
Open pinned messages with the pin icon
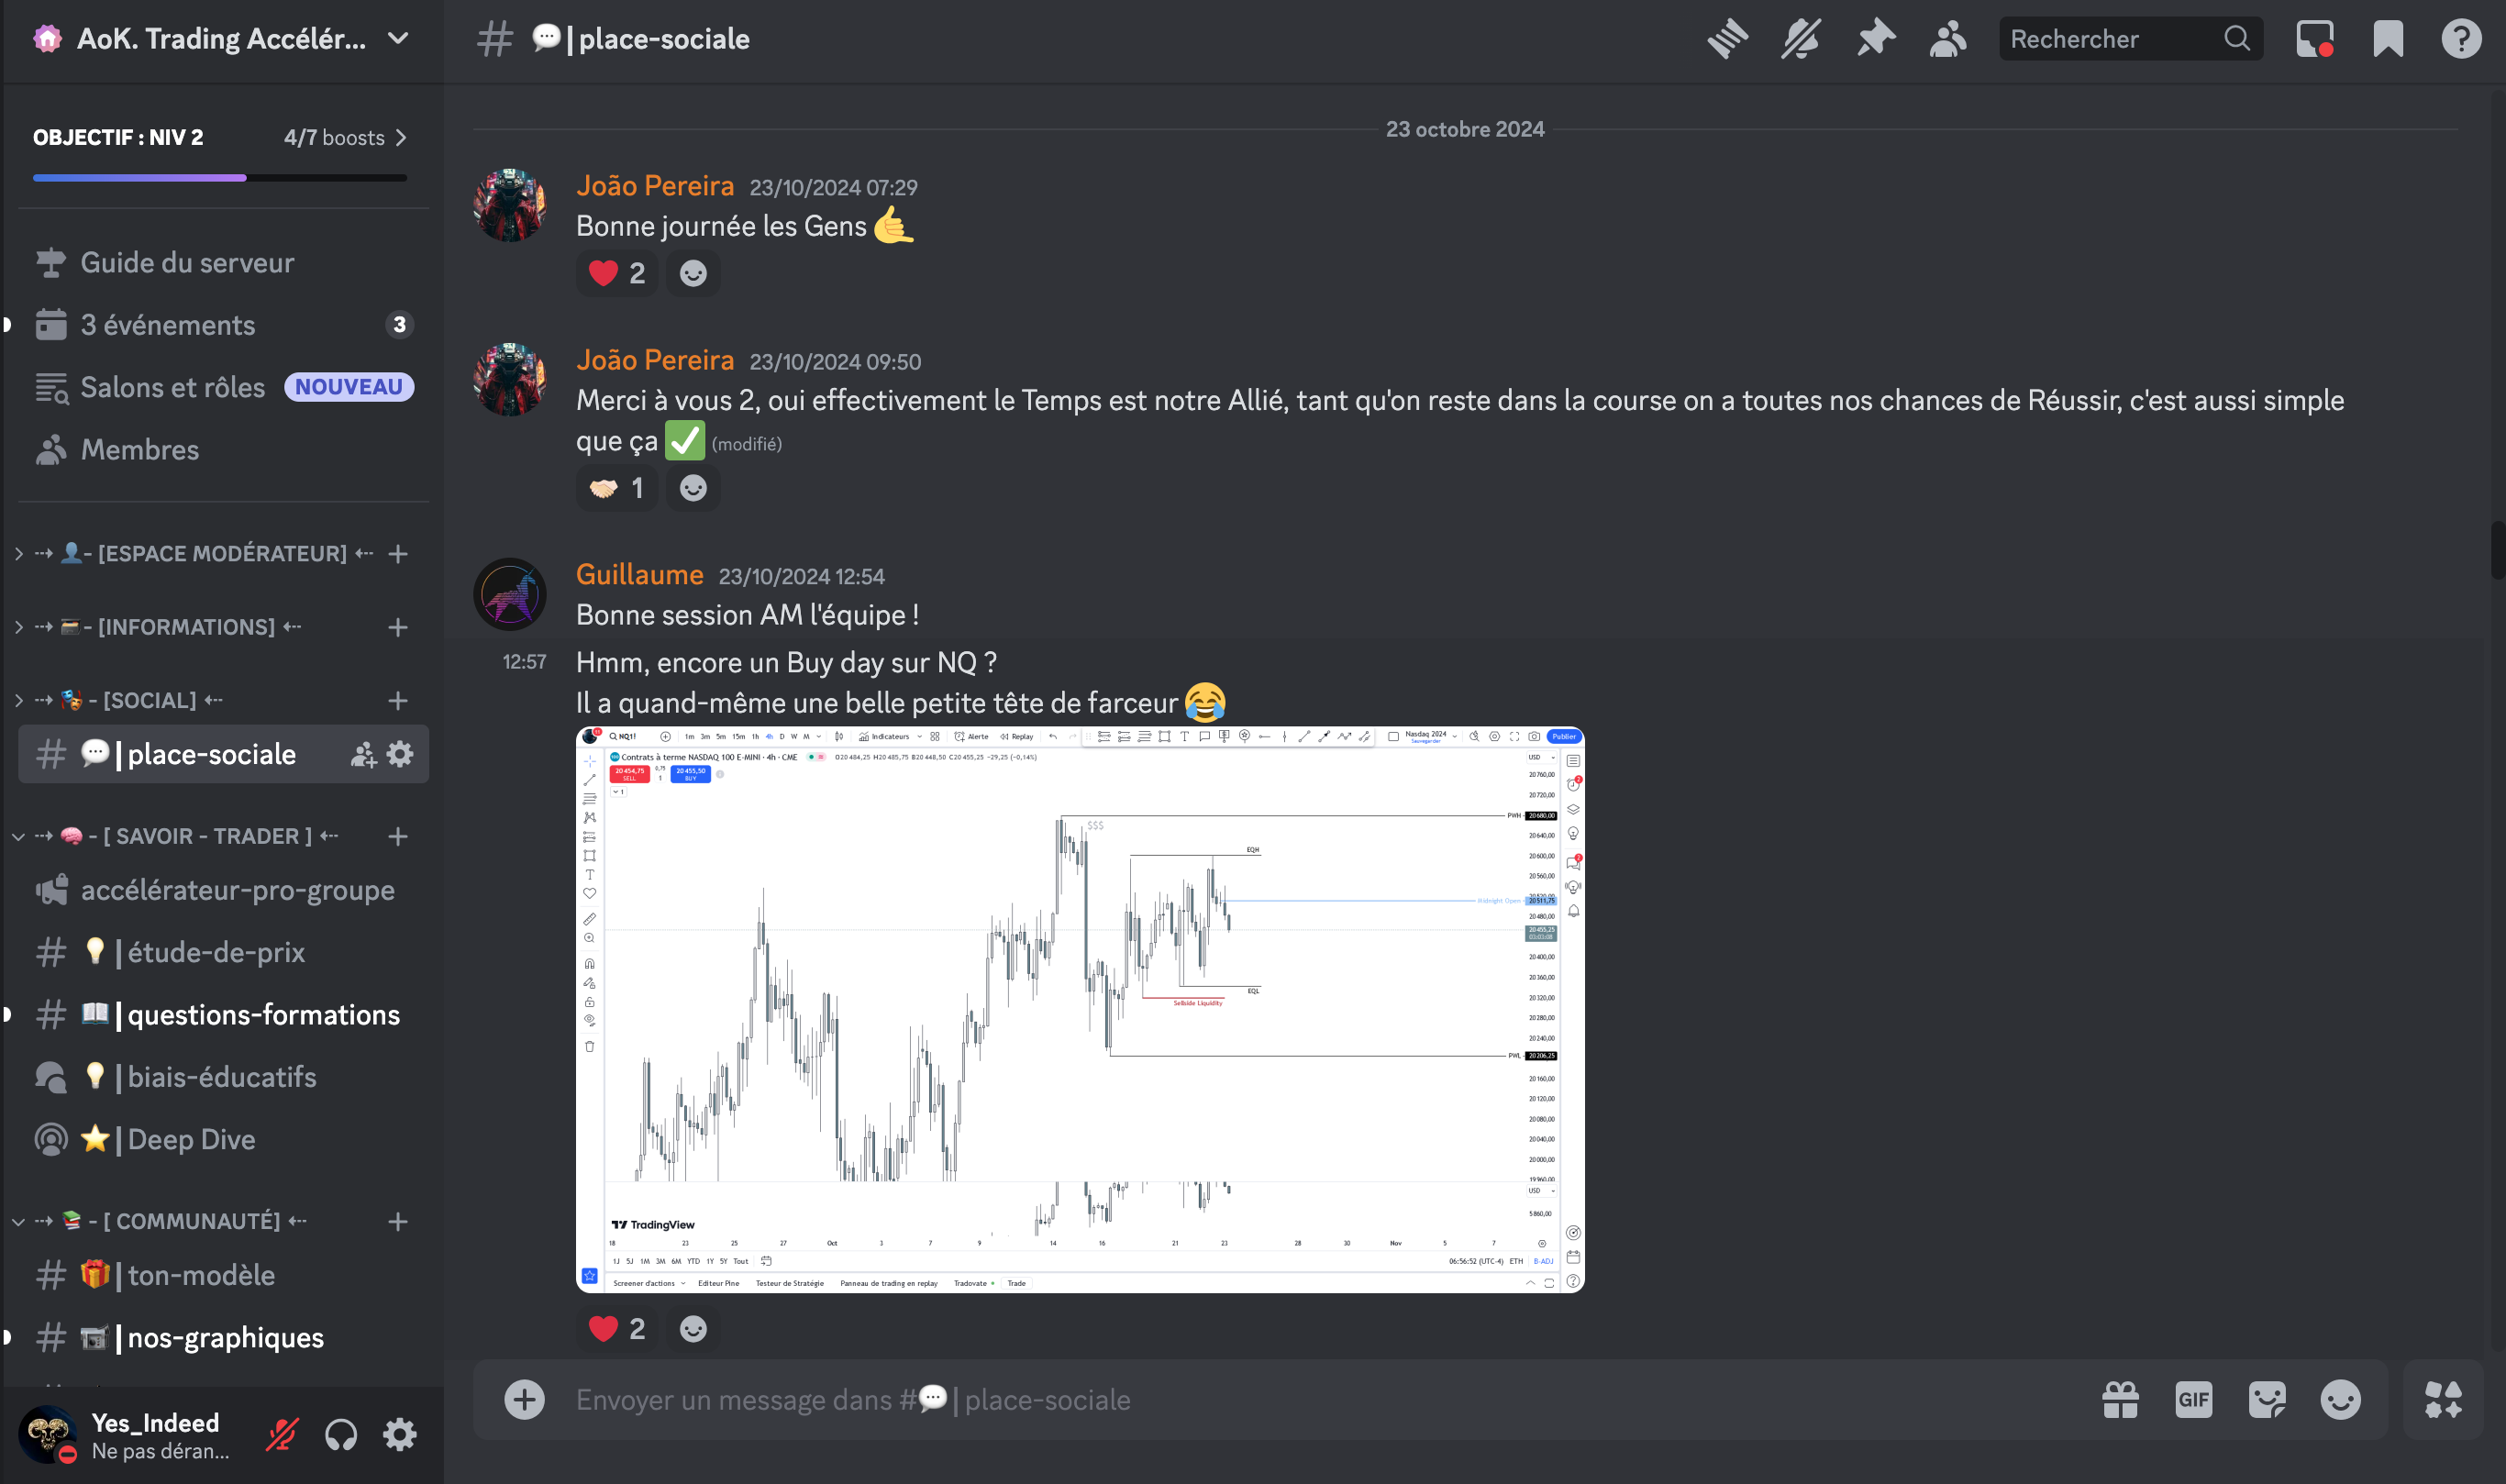1875,39
